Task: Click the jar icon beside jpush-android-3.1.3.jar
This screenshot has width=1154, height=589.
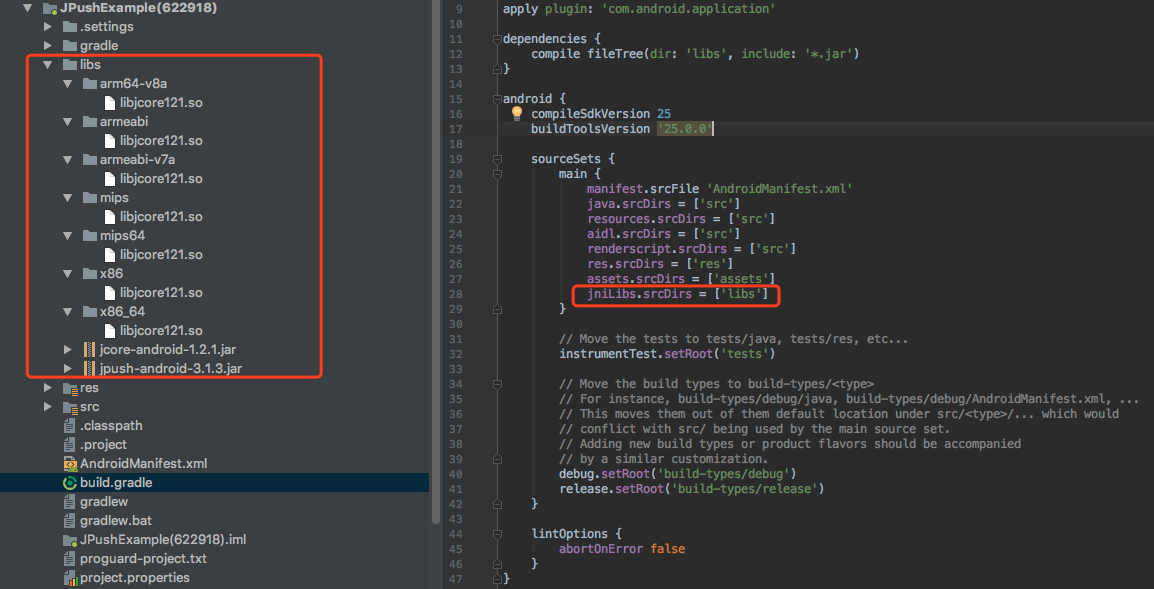Action: [x=89, y=368]
